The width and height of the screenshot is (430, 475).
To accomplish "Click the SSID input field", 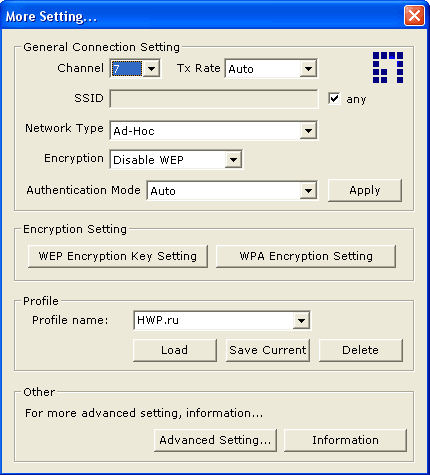I will click(214, 99).
